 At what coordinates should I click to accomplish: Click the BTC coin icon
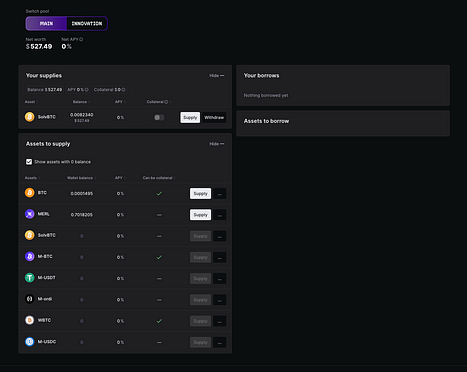(30, 193)
